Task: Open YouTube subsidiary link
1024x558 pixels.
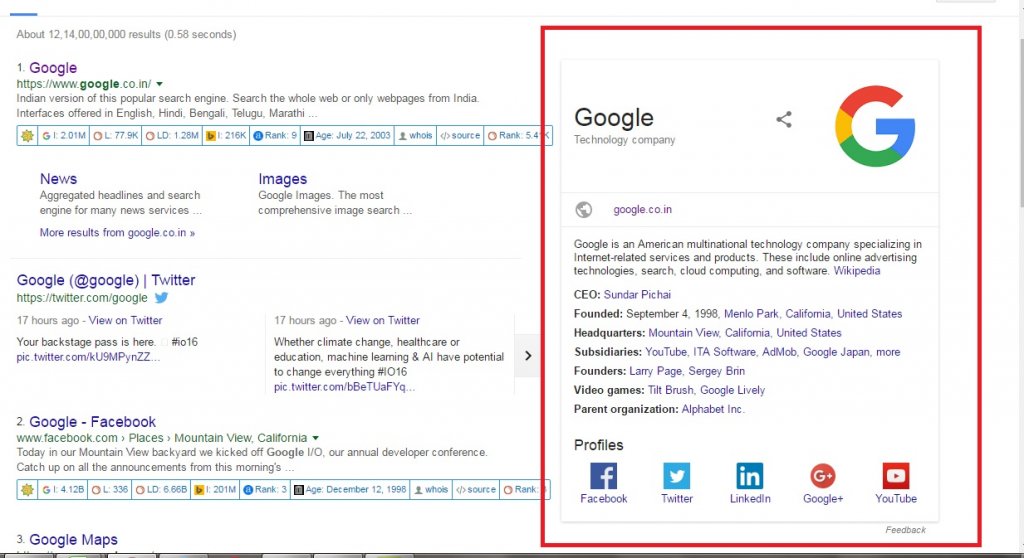Action: click(x=665, y=352)
